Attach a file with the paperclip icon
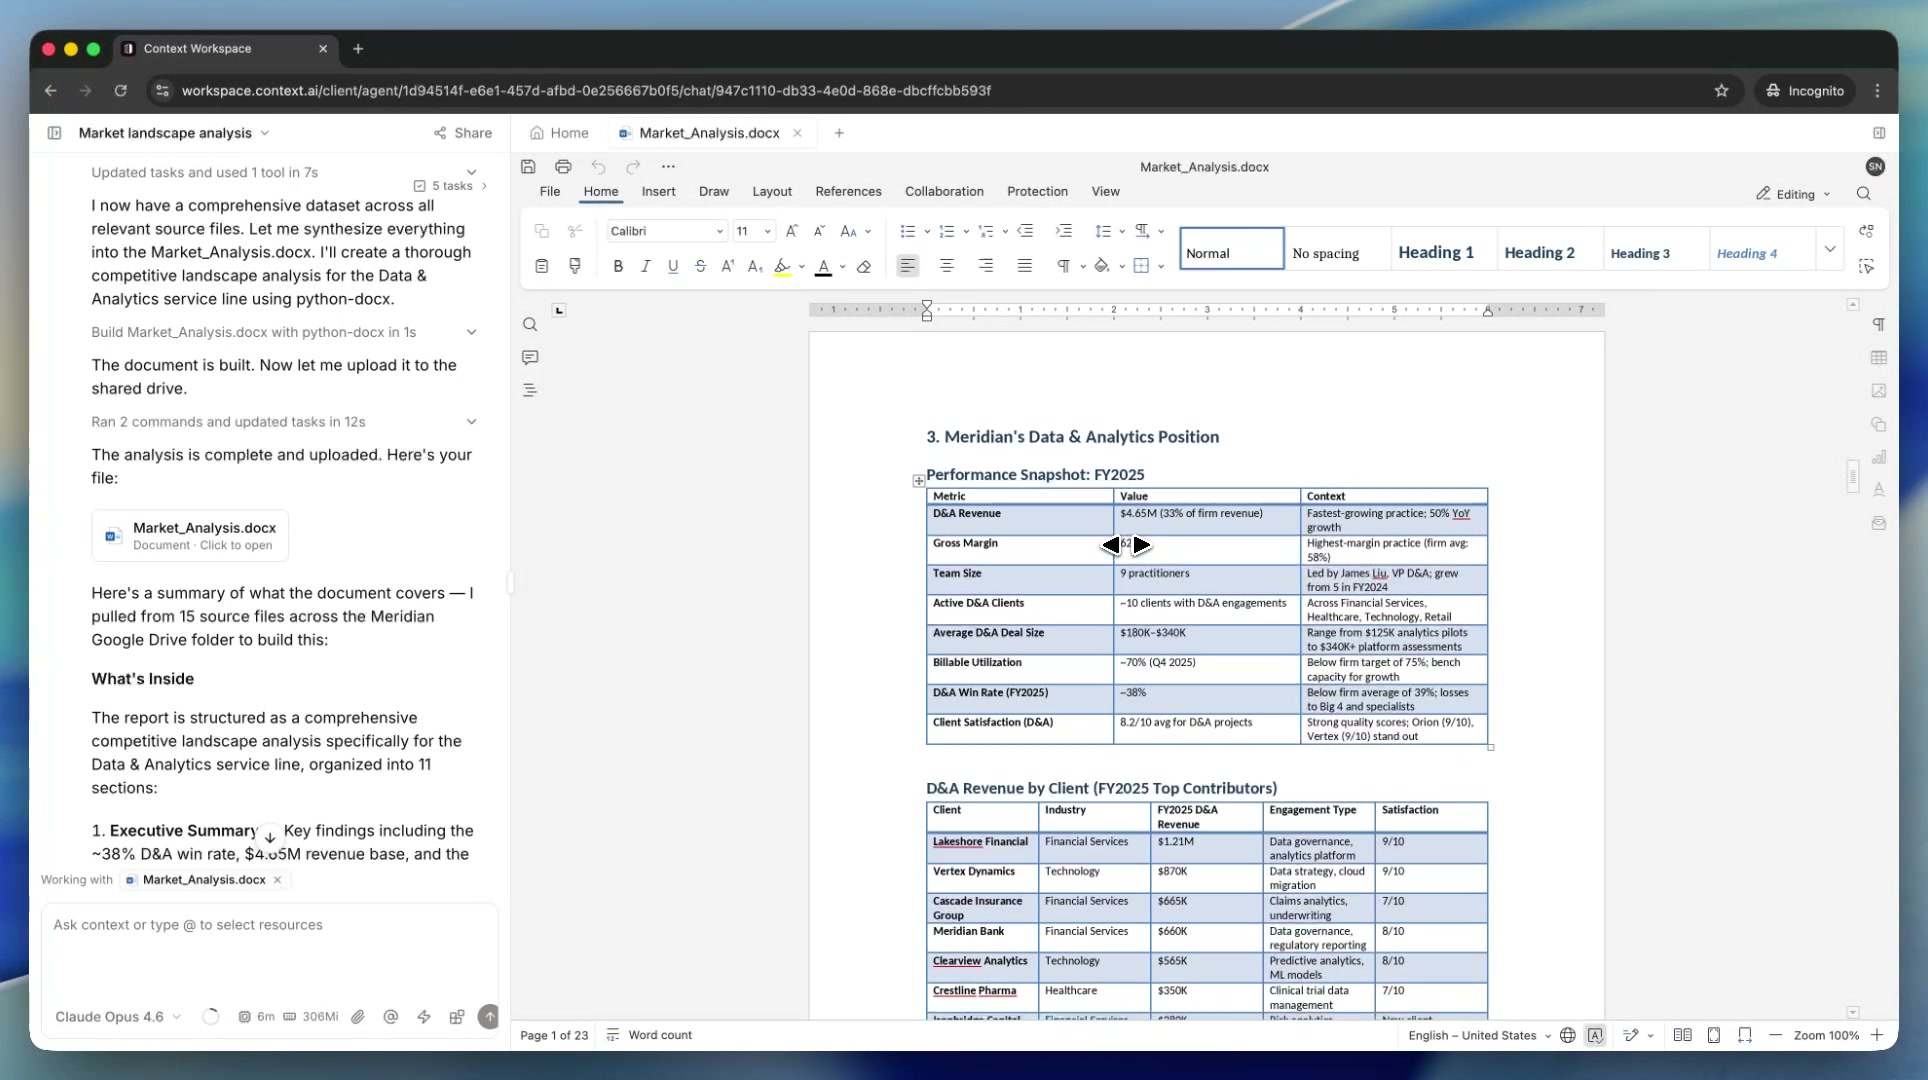This screenshot has height=1080, width=1928. coord(358,1017)
